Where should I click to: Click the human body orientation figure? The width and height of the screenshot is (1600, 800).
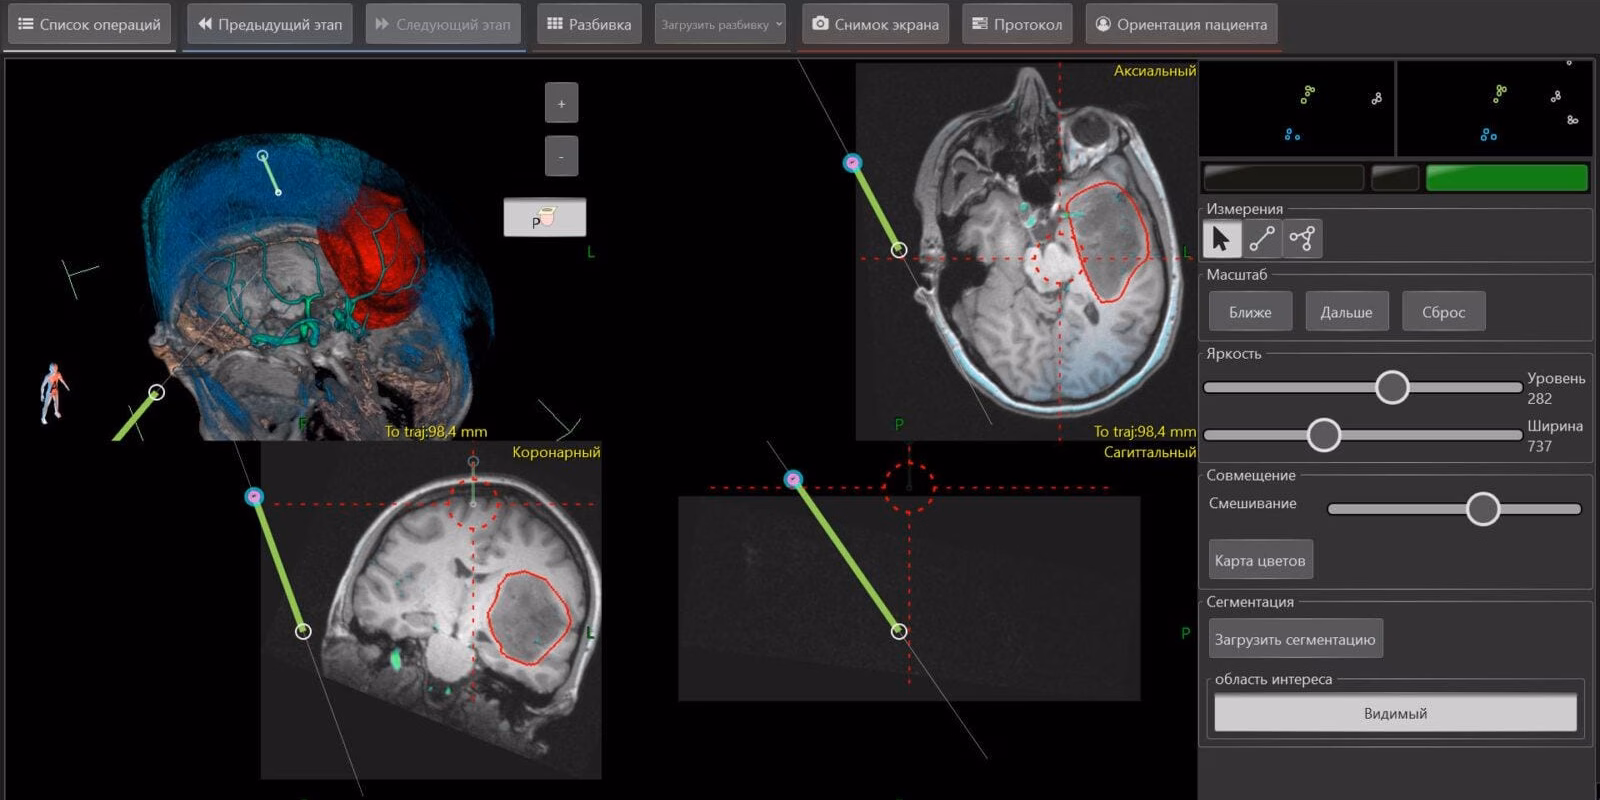[53, 392]
